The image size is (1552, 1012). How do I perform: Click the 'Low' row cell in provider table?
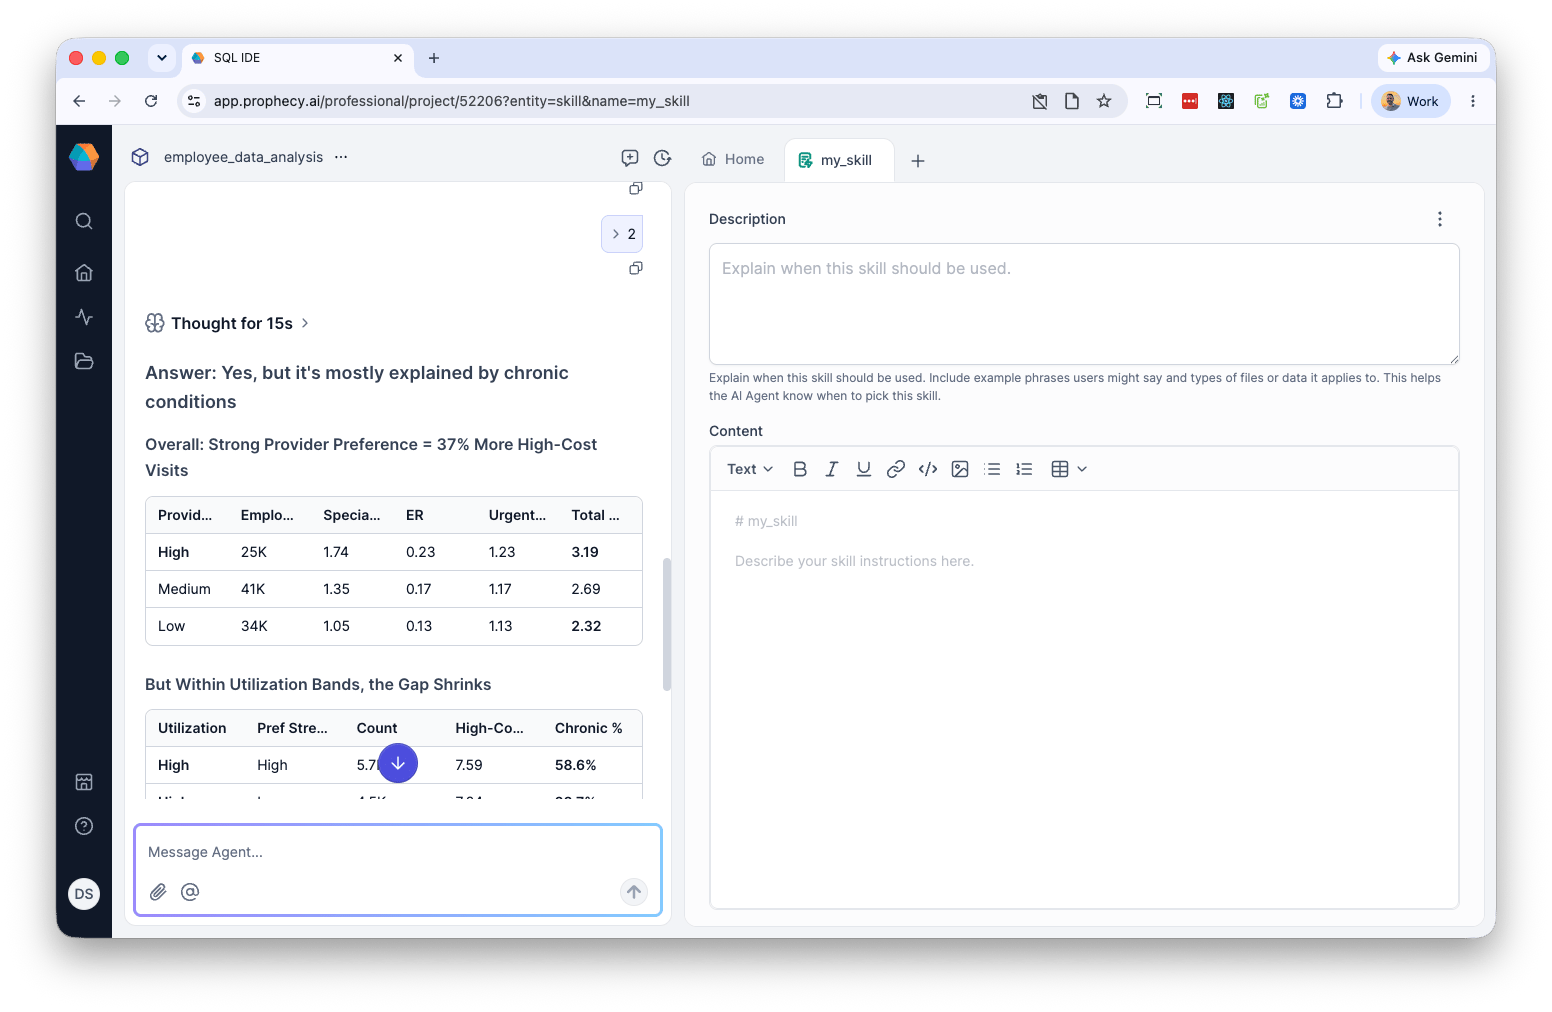pyautogui.click(x=171, y=626)
